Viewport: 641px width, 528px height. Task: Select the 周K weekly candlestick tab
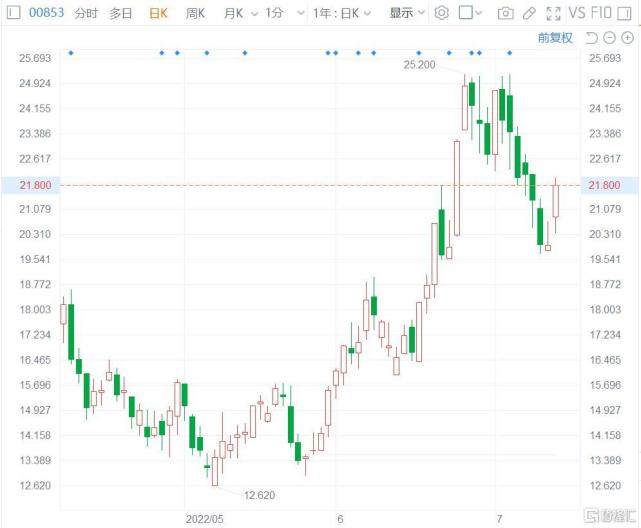point(195,13)
